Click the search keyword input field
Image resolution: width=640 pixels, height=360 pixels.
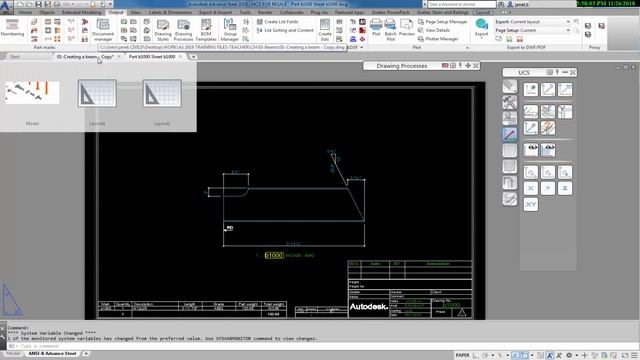[462, 4]
